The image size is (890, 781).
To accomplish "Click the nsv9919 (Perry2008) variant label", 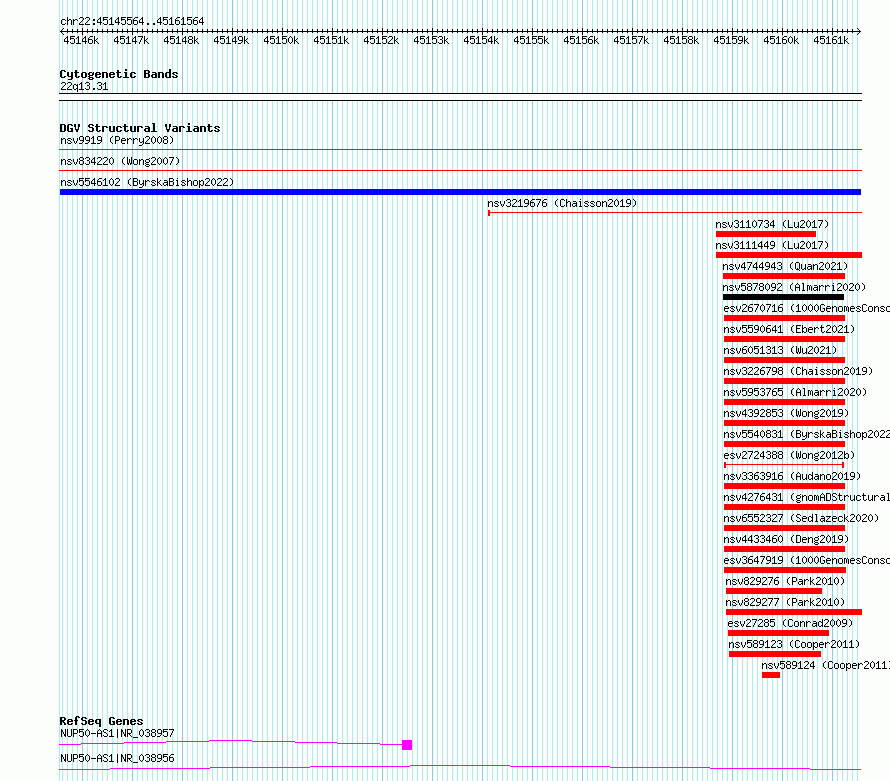I will [x=117, y=140].
